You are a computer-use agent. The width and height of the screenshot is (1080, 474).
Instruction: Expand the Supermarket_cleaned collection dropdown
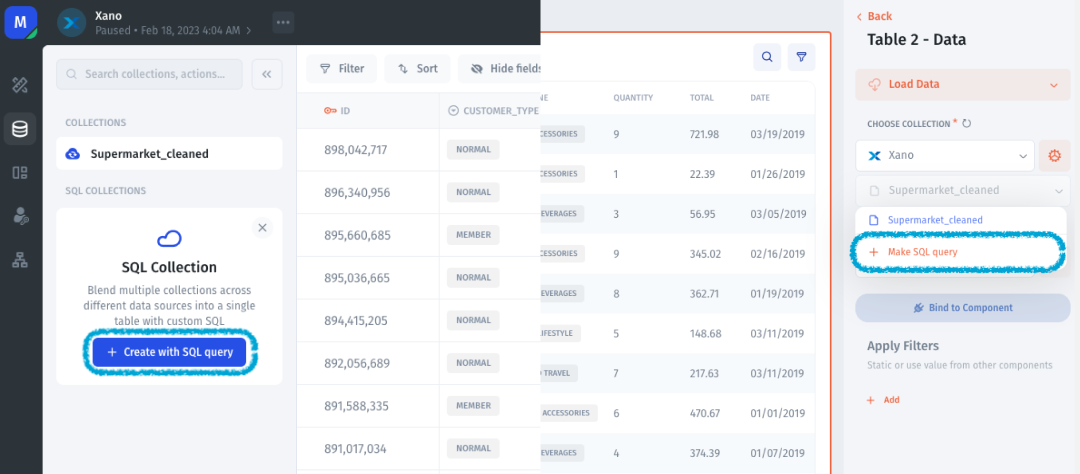pyautogui.click(x=962, y=190)
